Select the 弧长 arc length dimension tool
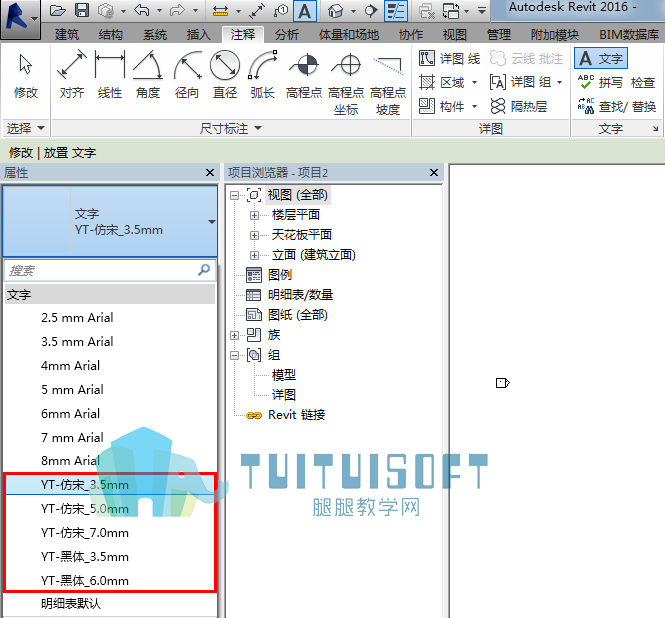This screenshot has width=665, height=618. (x=263, y=75)
